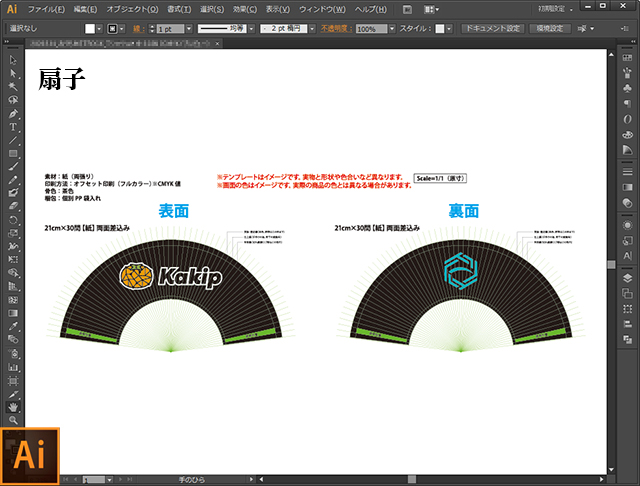This screenshot has height=486, width=640.
Task: Close the open document tab
Action: [x=217, y=43]
